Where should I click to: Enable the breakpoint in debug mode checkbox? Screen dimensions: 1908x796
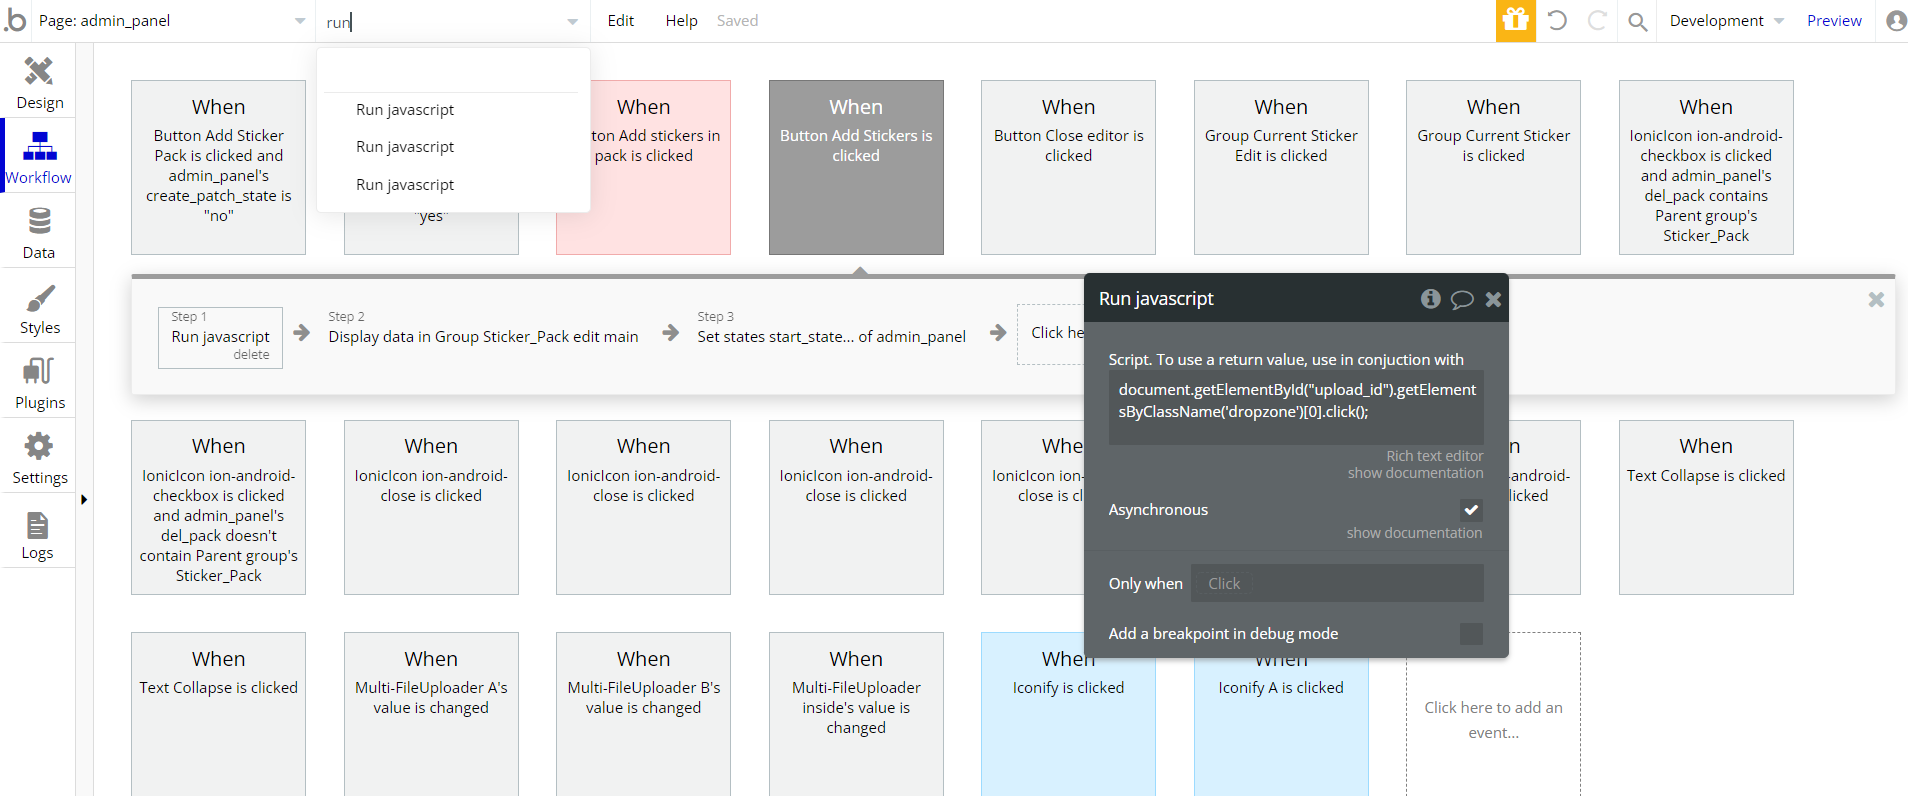pyautogui.click(x=1471, y=634)
